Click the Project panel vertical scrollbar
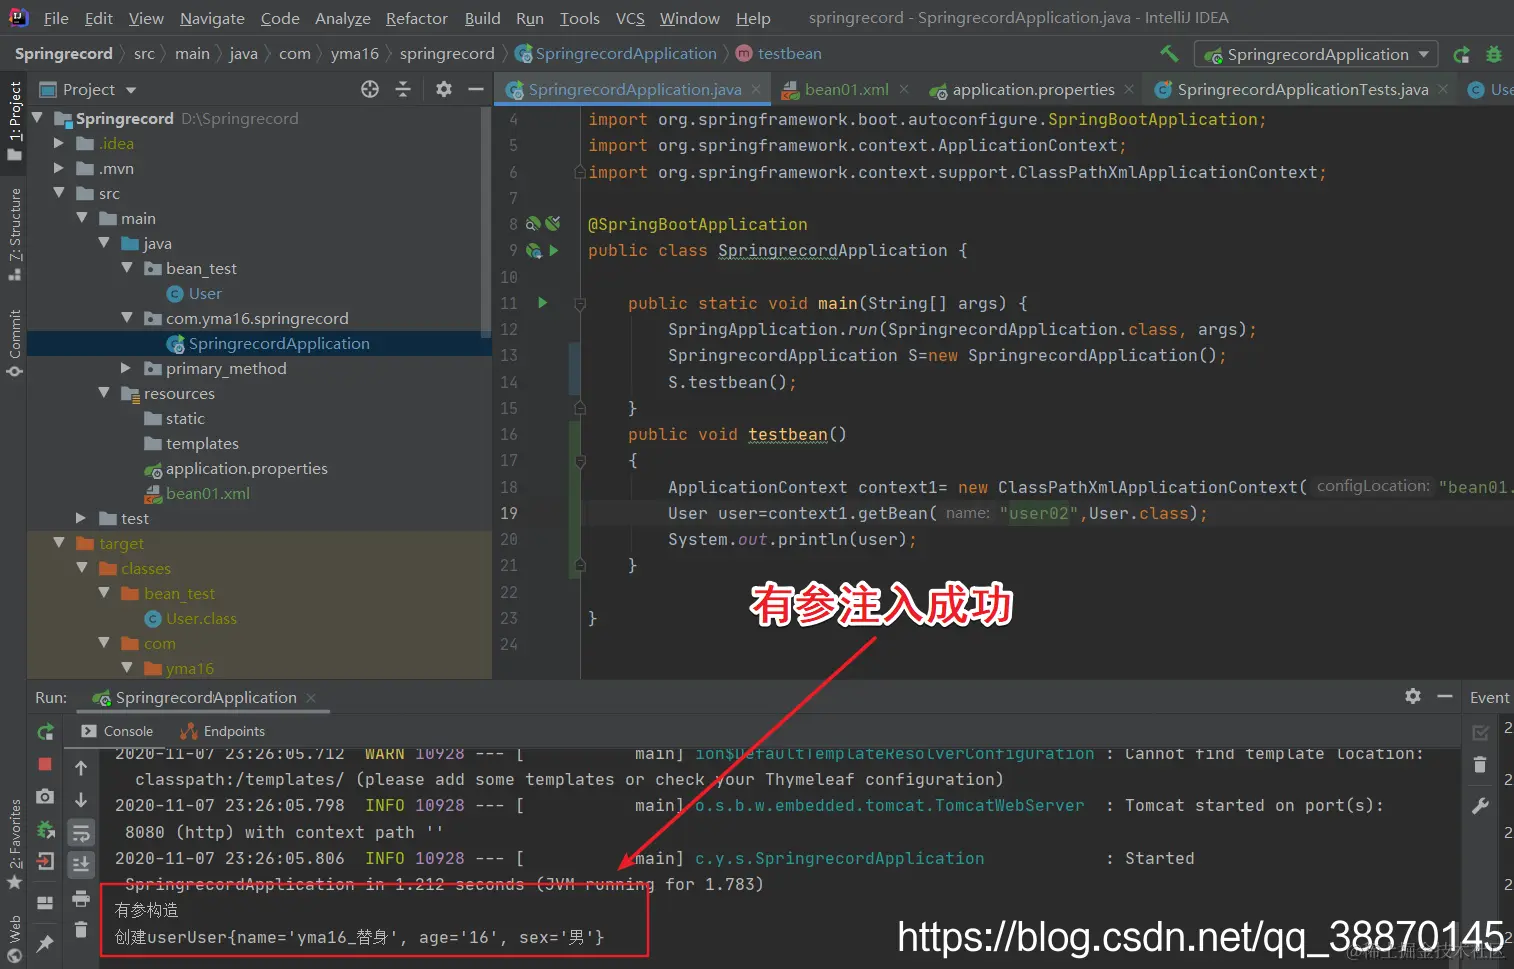 pos(486,224)
